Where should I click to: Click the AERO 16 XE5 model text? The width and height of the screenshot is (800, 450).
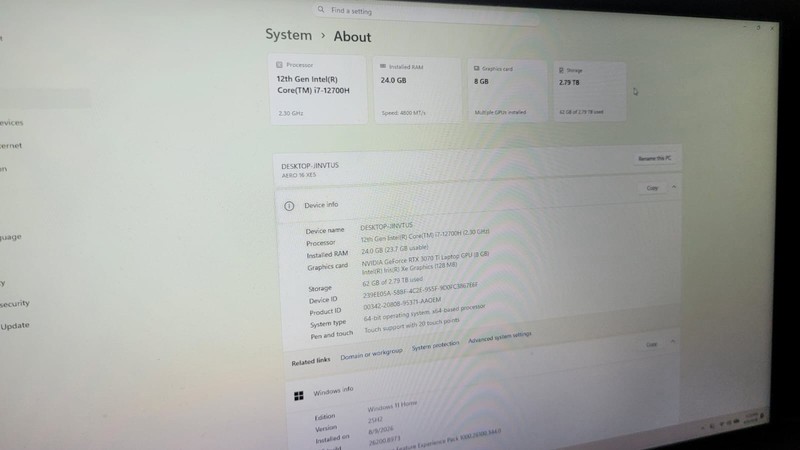(x=299, y=175)
